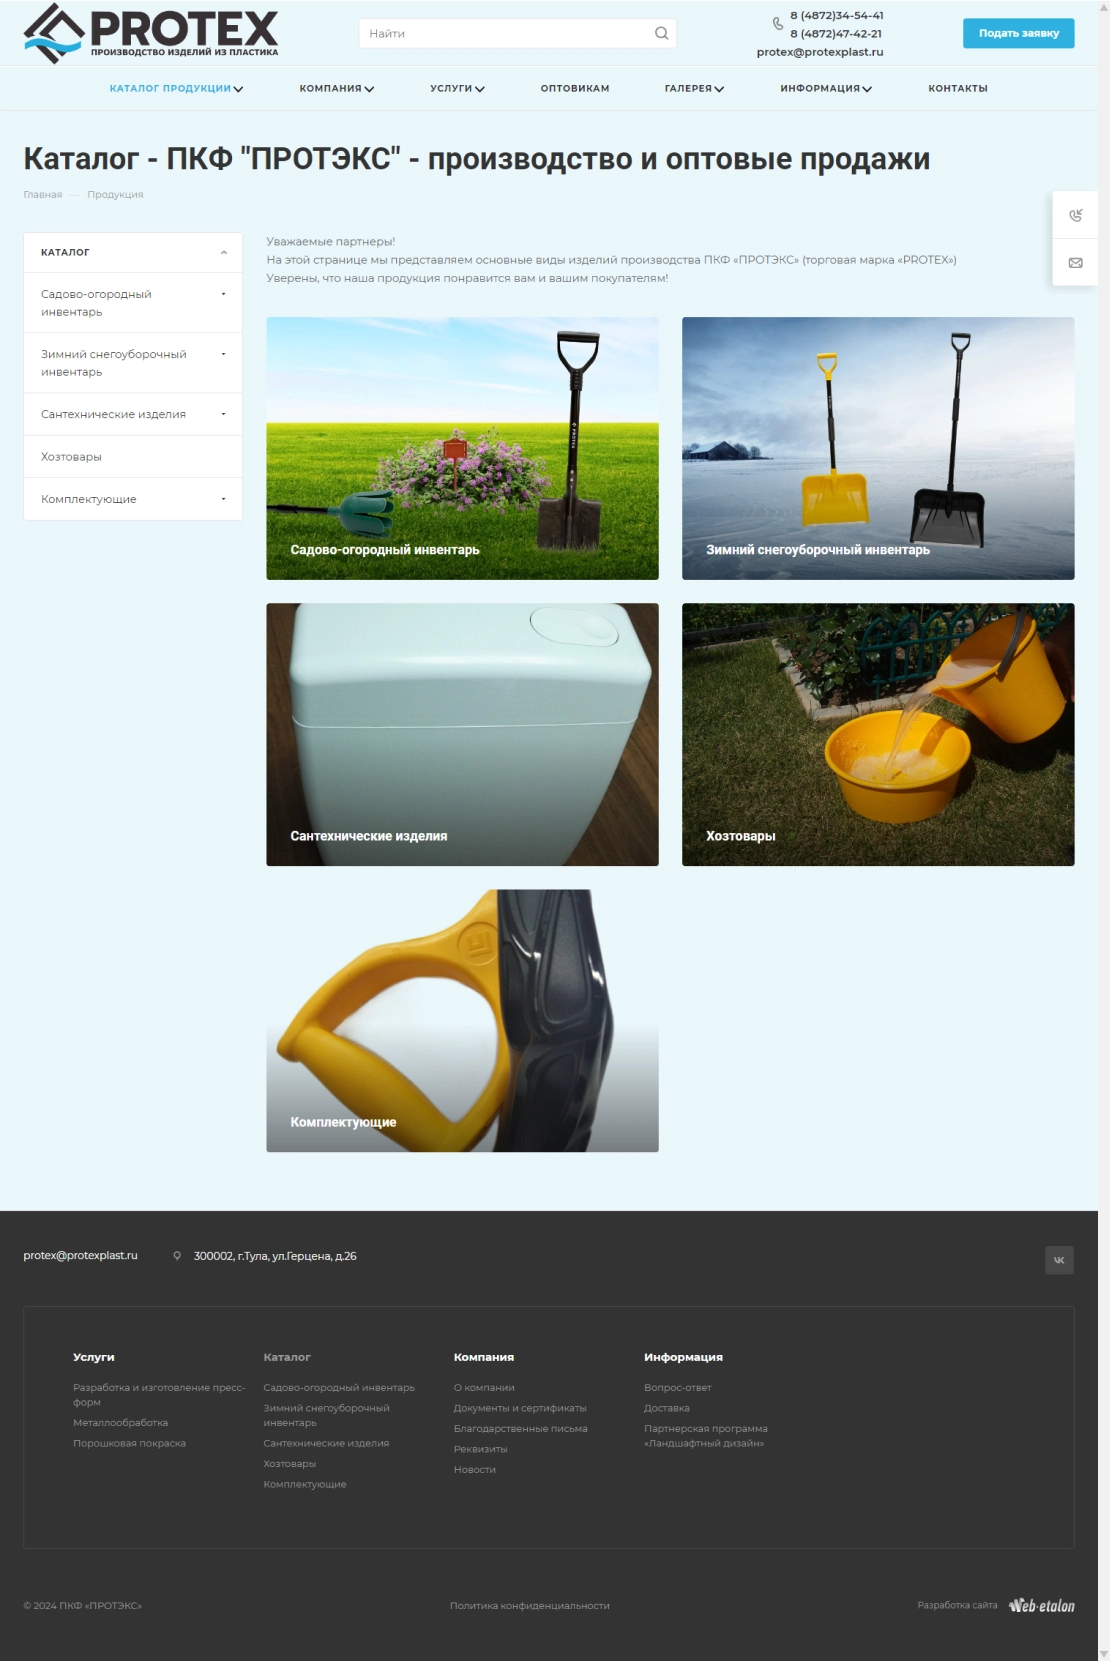Open the Хозтовары category card
This screenshot has width=1110, height=1662.
[x=878, y=734]
